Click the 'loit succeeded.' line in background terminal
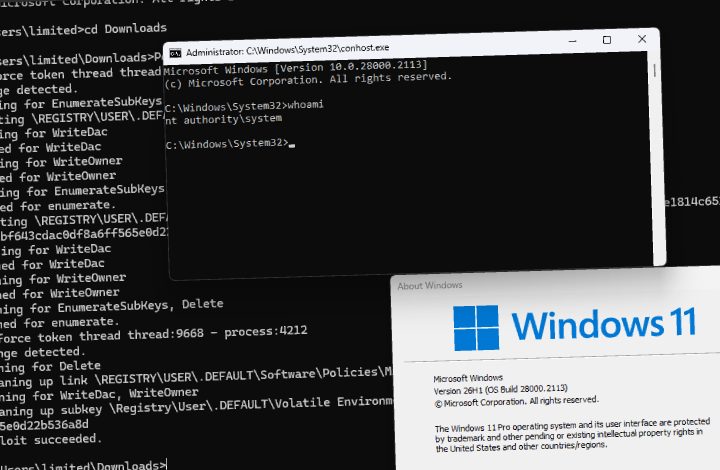The width and height of the screenshot is (720, 470). [51, 440]
